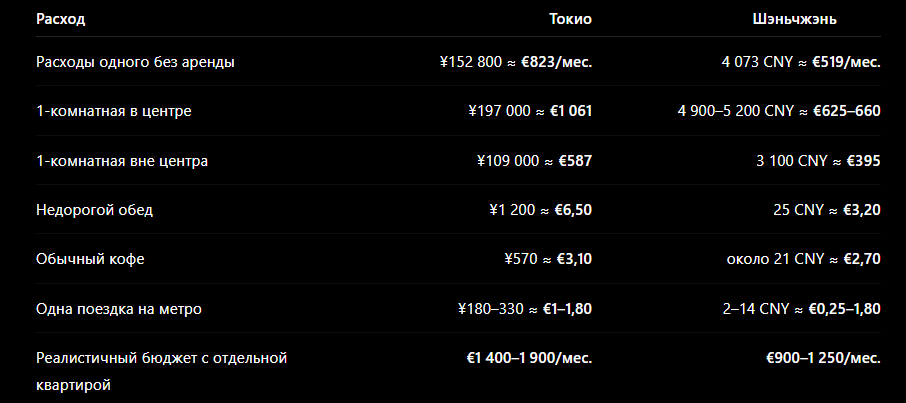Select the 'Недорогой обед' row label
Image resolution: width=906 pixels, height=403 pixels.
pyautogui.click(x=94, y=210)
